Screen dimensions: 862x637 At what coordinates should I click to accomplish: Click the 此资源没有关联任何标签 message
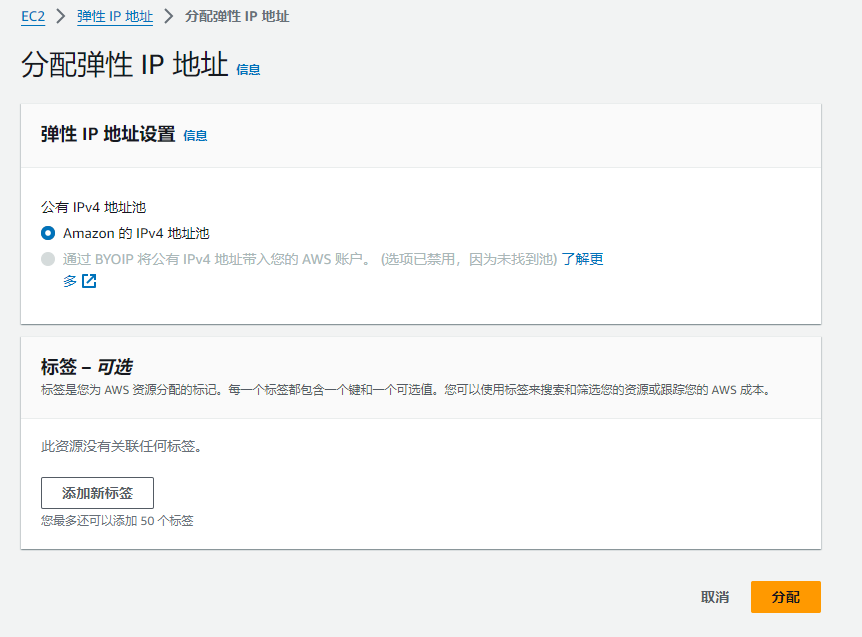[121, 446]
